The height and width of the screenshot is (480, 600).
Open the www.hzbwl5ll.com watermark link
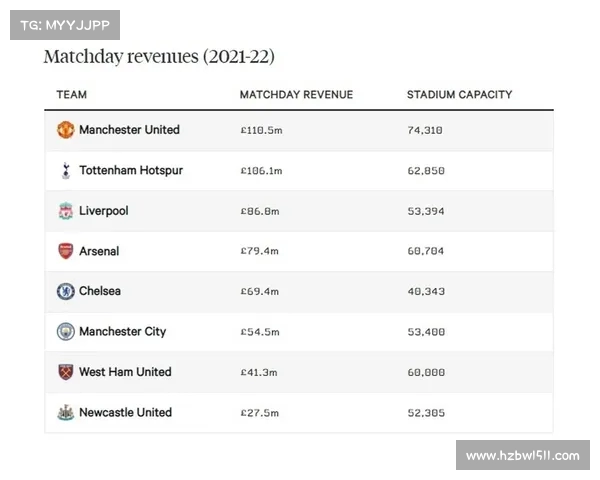(x=523, y=456)
